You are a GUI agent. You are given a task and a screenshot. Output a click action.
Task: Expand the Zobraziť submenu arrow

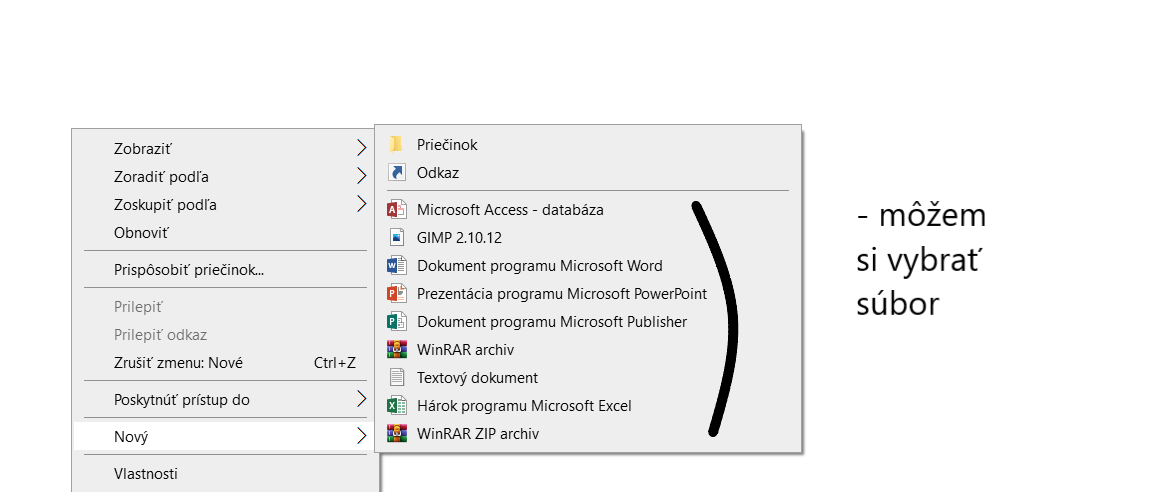click(361, 148)
